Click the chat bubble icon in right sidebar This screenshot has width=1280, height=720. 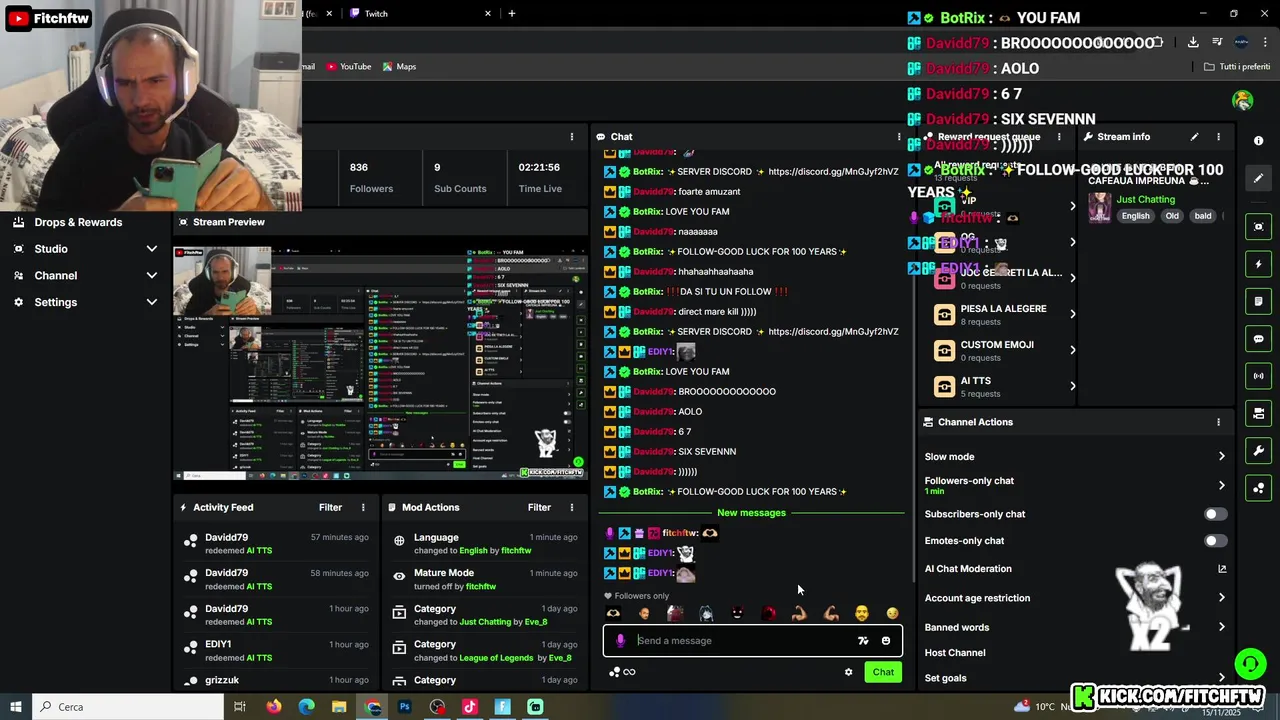coord(1259,339)
